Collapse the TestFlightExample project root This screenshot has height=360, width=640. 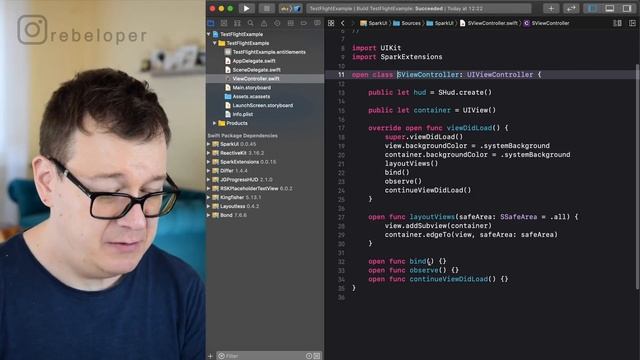click(209, 34)
